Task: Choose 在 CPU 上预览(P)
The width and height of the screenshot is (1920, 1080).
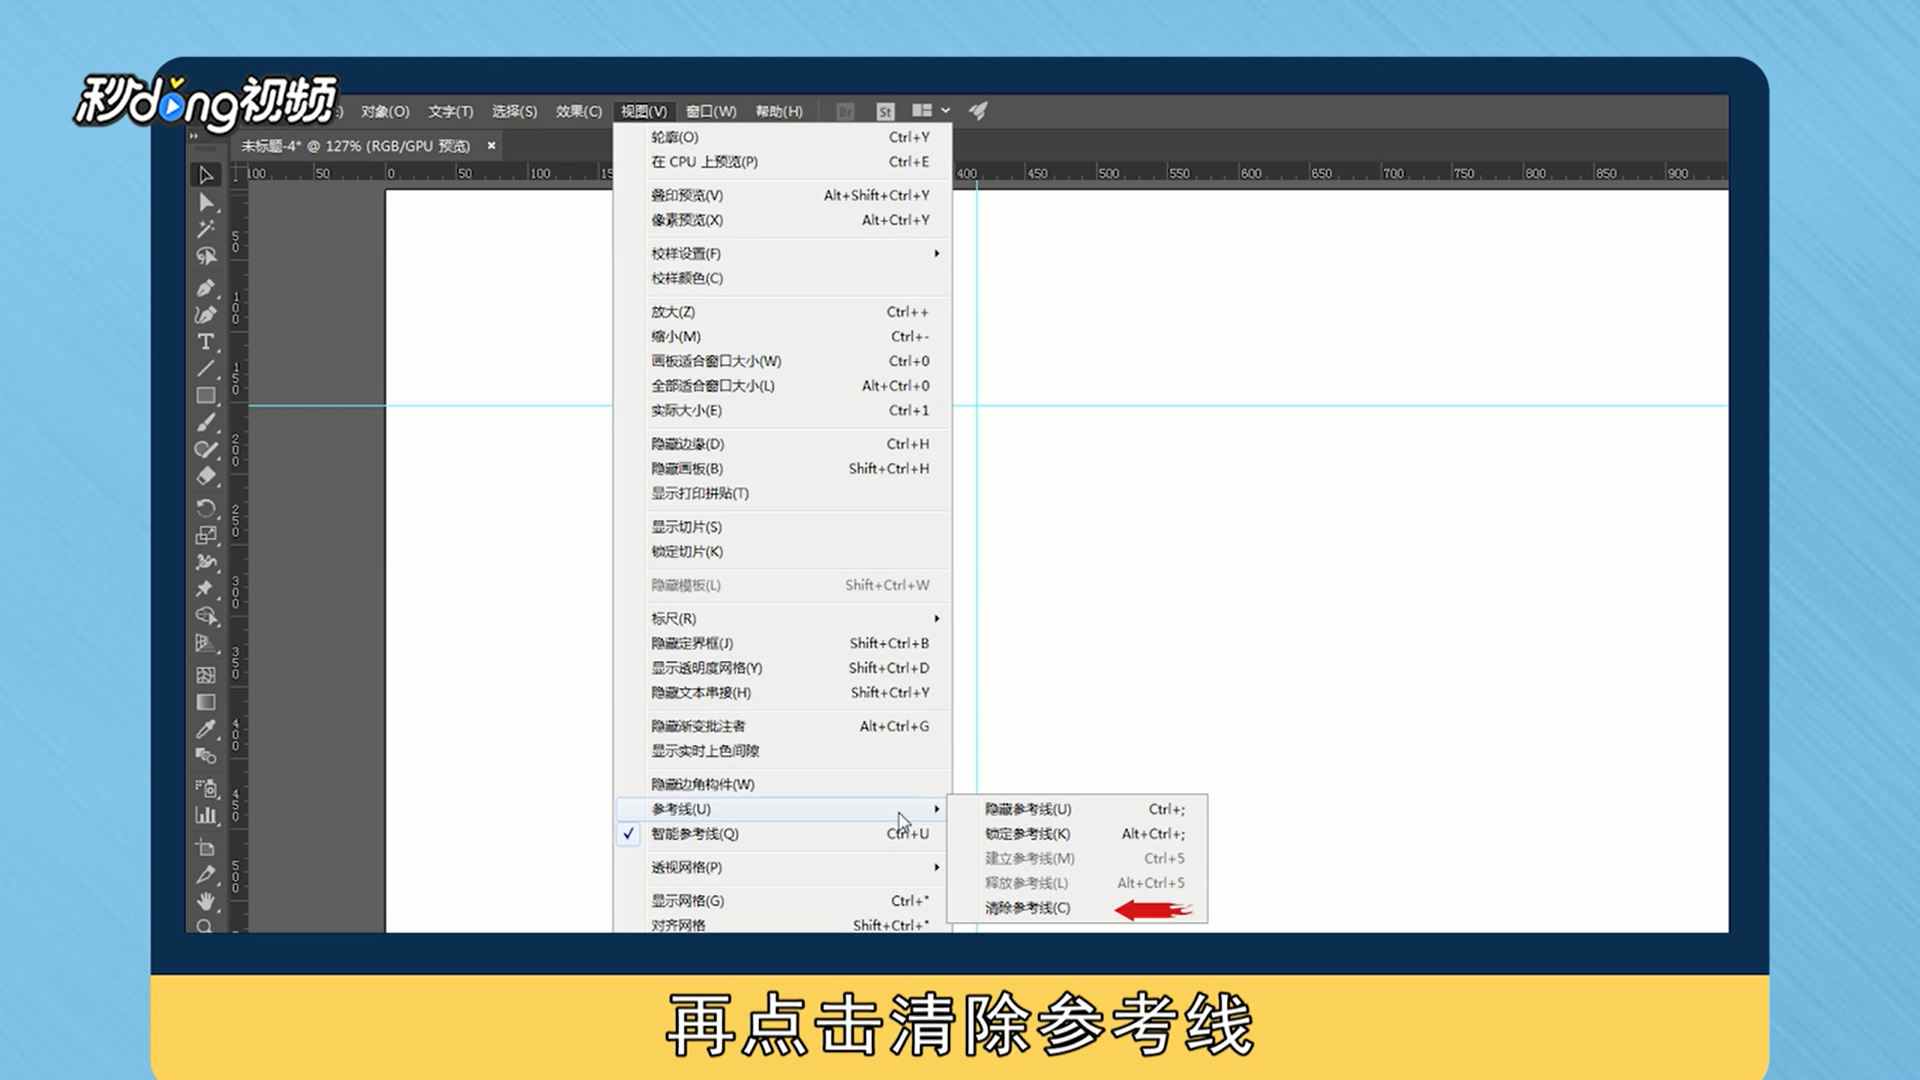Action: (x=783, y=162)
